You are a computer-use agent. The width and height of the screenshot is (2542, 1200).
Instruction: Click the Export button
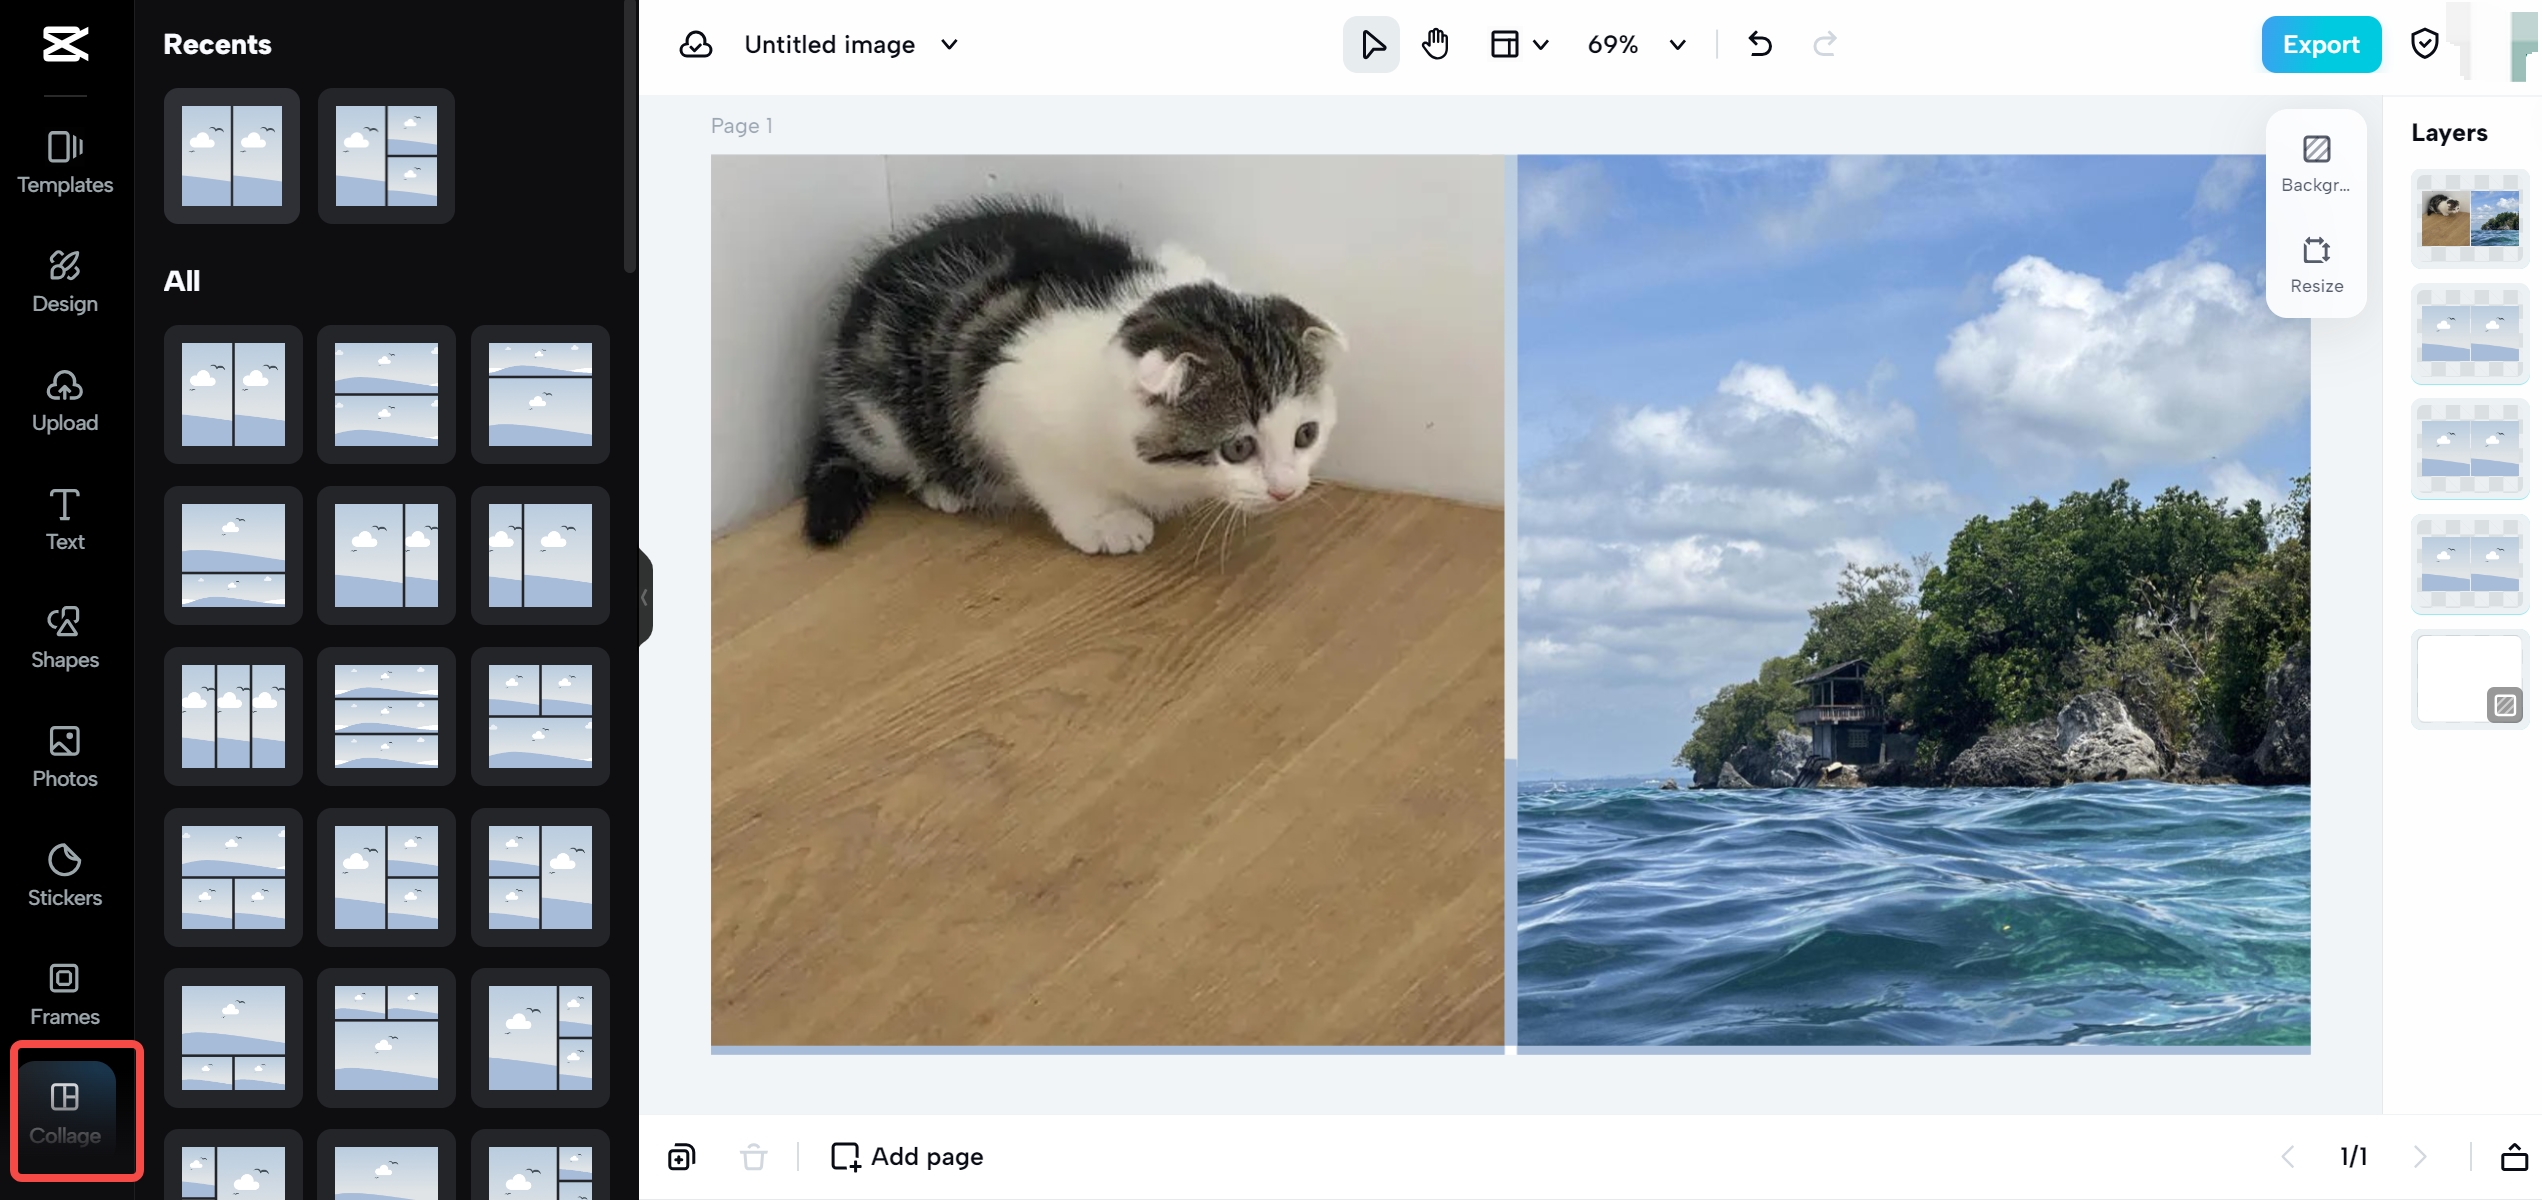click(x=2320, y=44)
